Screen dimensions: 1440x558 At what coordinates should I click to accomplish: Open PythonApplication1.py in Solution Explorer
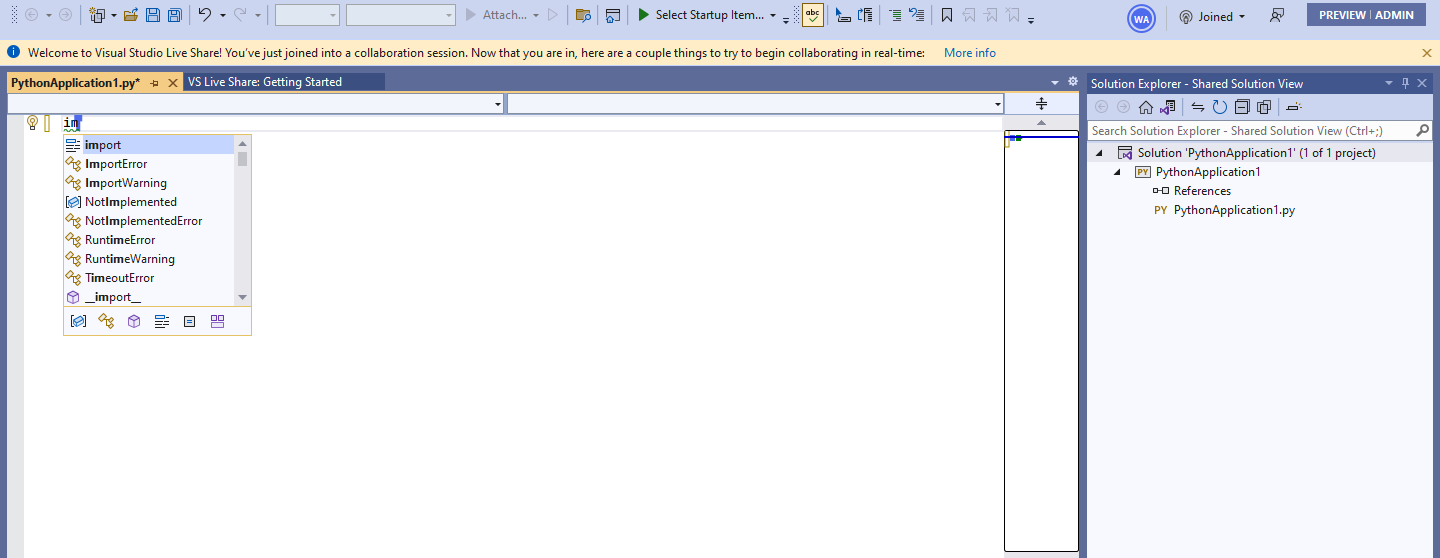pos(1234,210)
